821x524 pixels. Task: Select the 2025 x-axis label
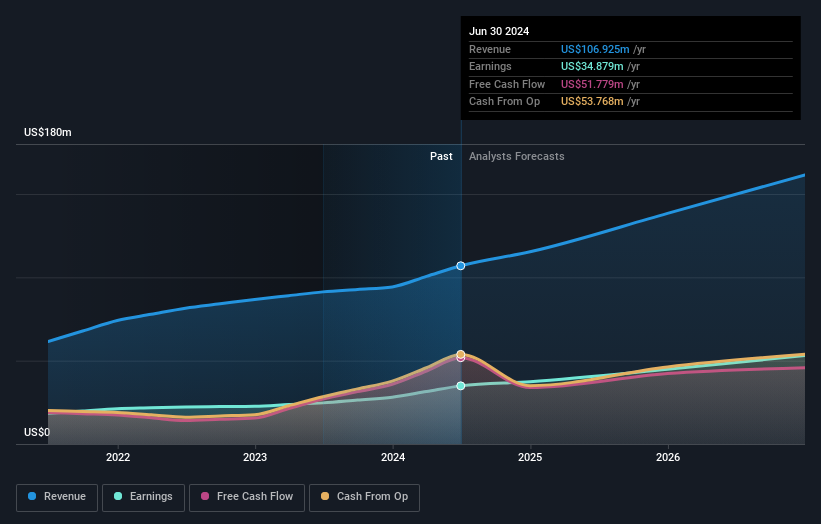530,457
